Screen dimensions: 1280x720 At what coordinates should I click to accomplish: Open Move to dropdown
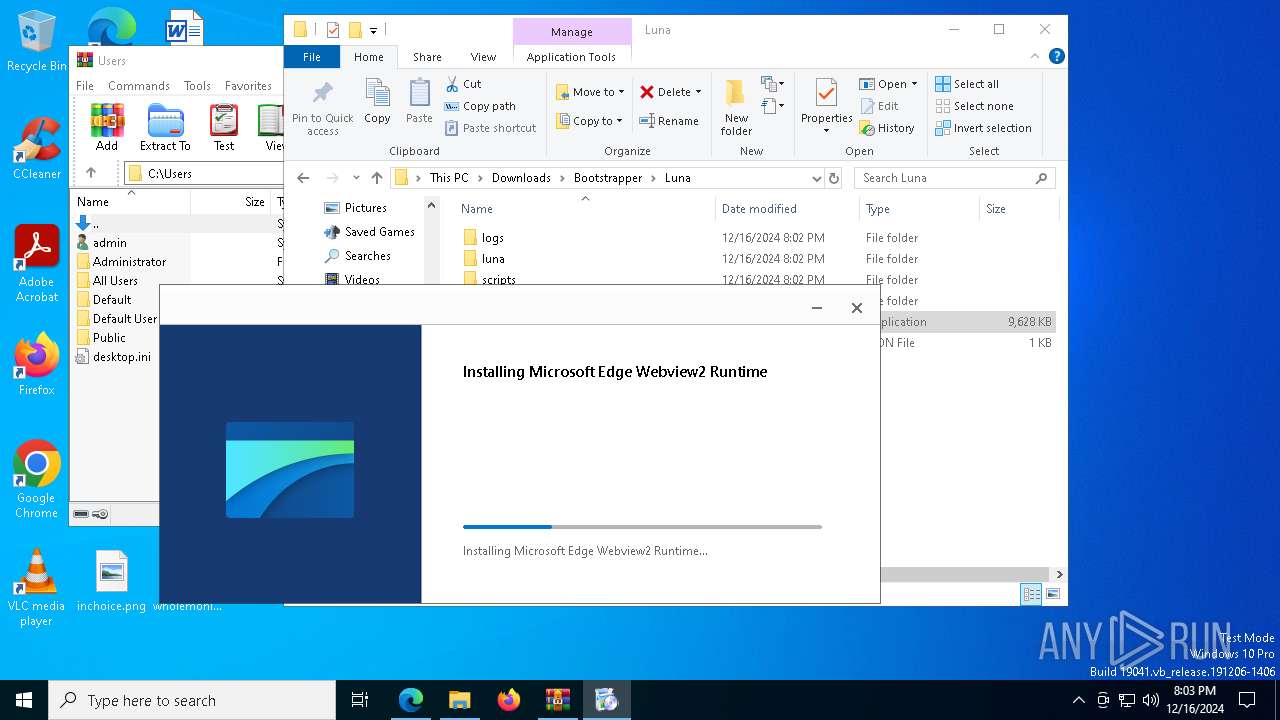coord(590,92)
